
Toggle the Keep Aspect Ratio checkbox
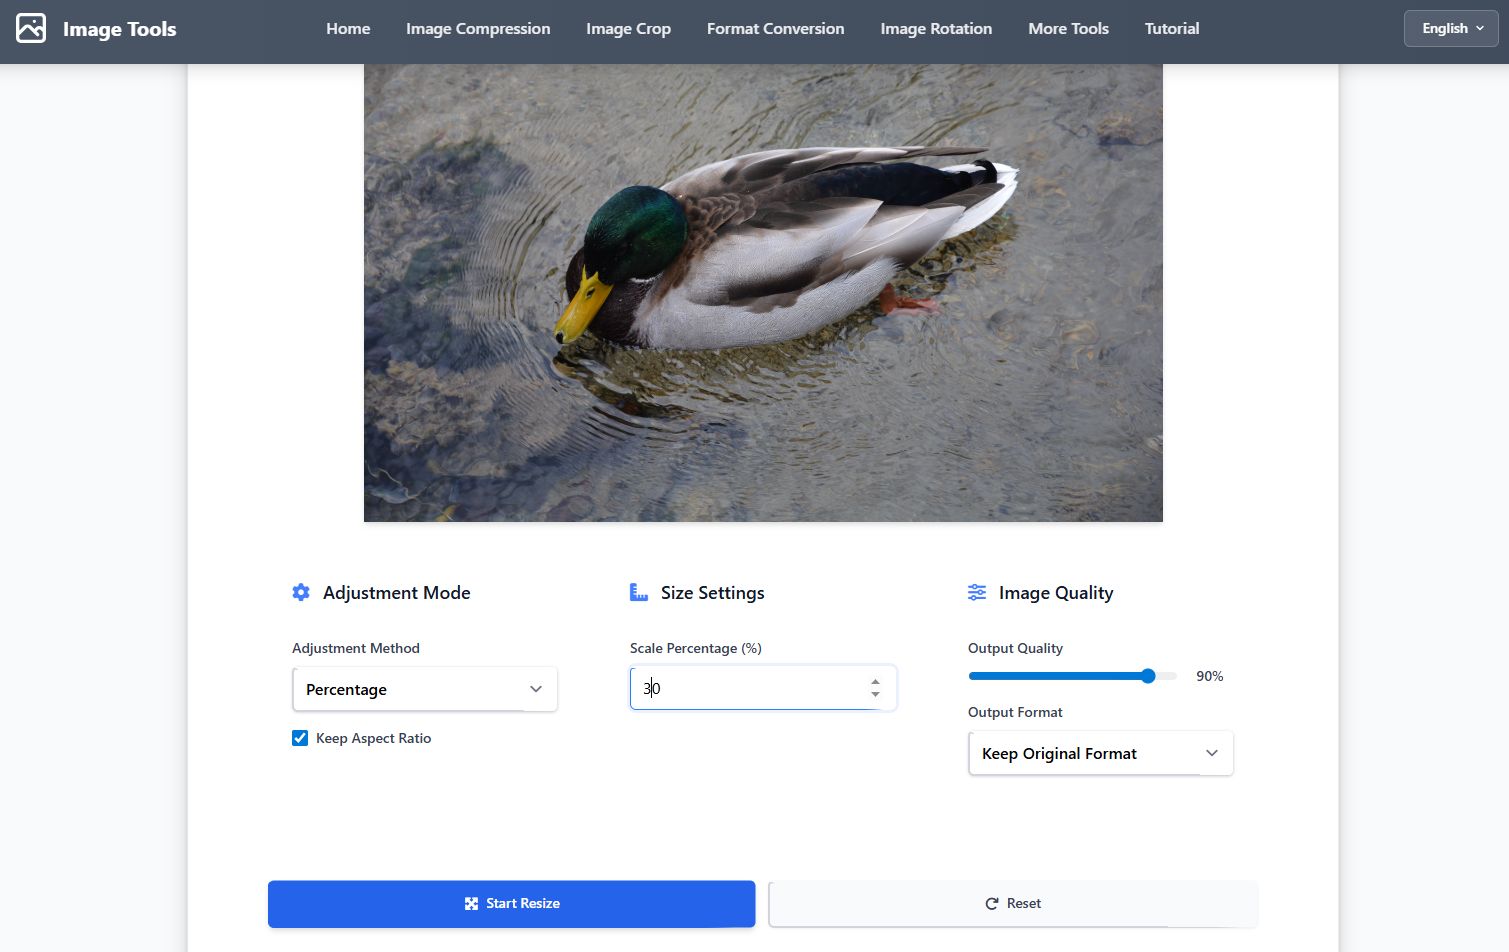(300, 738)
